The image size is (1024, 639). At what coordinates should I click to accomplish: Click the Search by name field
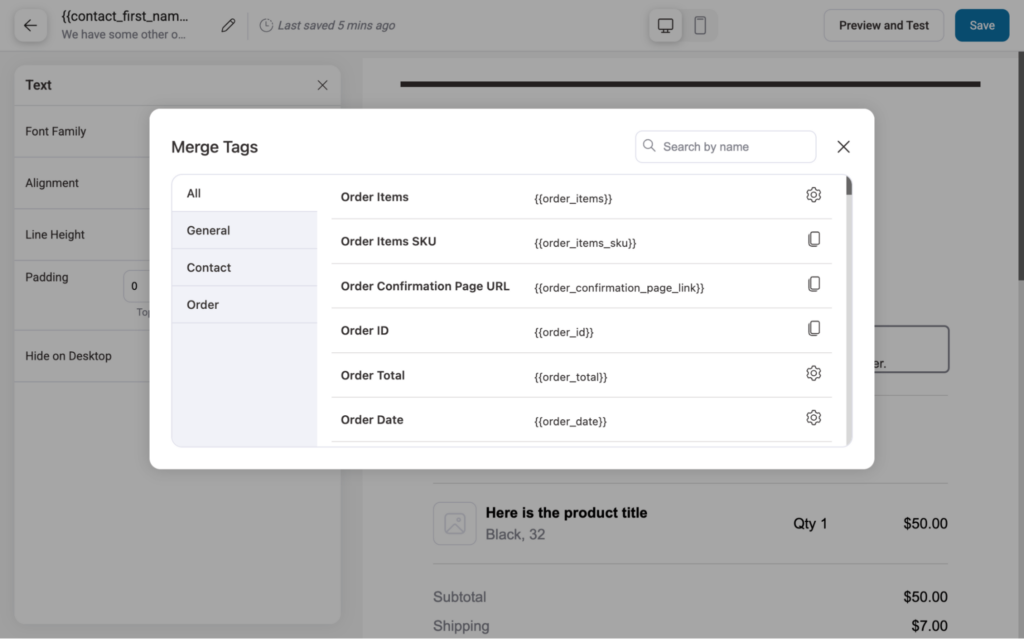[725, 146]
